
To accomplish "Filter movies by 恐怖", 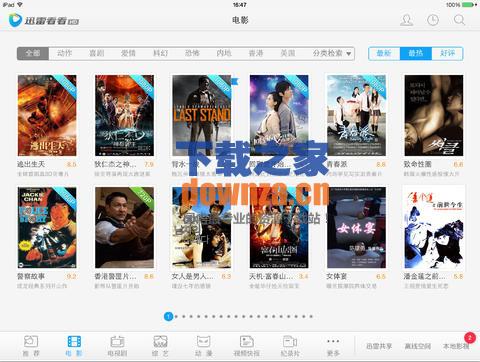I will click(192, 53).
